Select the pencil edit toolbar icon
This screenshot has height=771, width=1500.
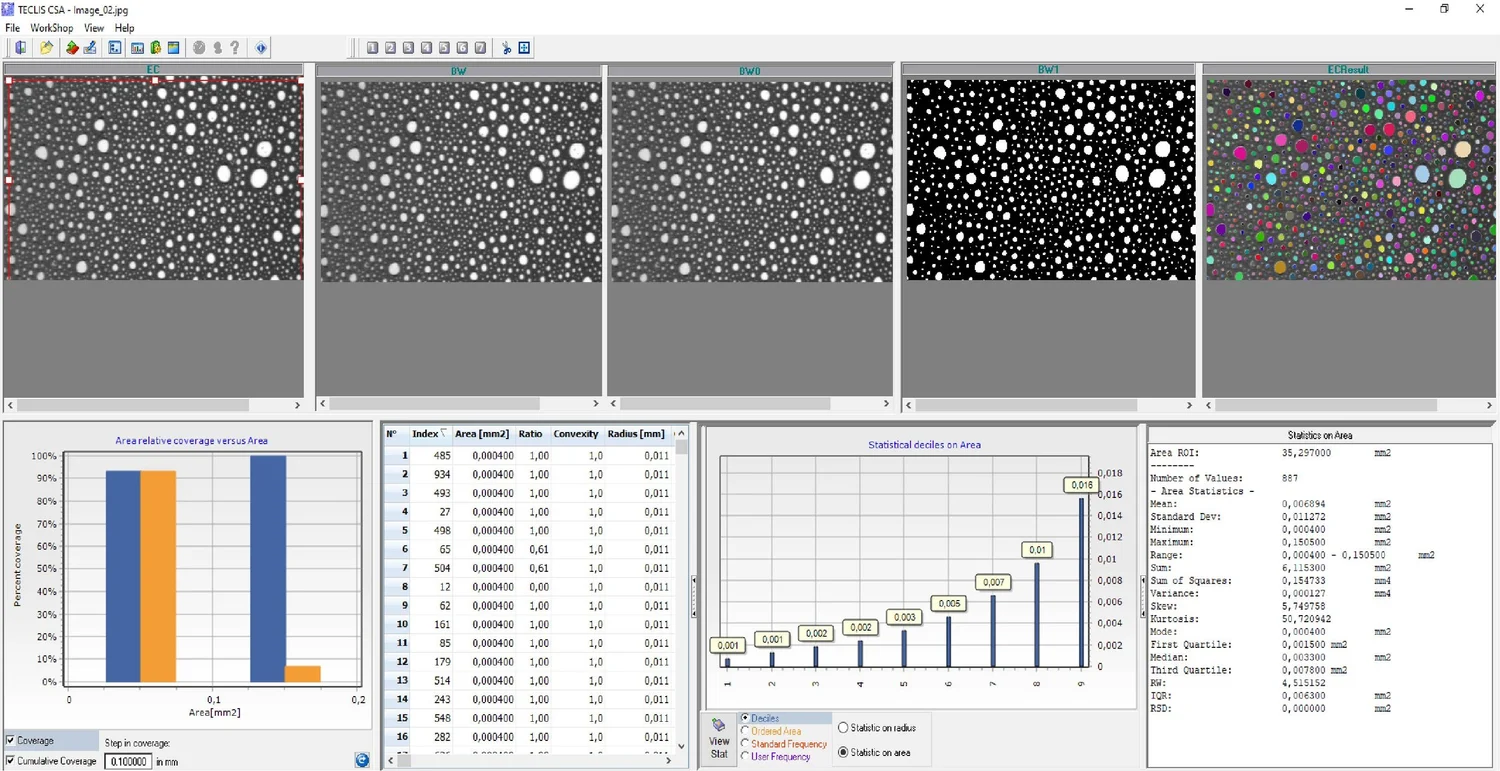click(x=89, y=47)
